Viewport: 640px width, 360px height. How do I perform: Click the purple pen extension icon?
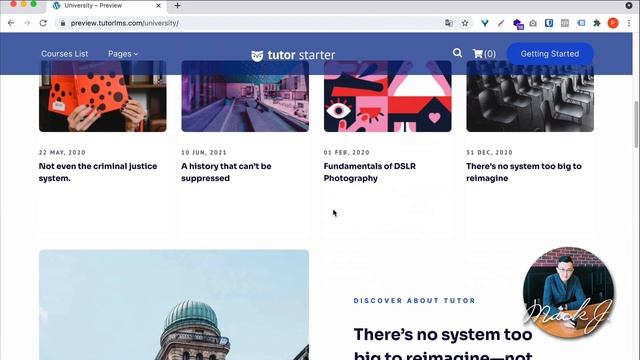[x=501, y=23]
